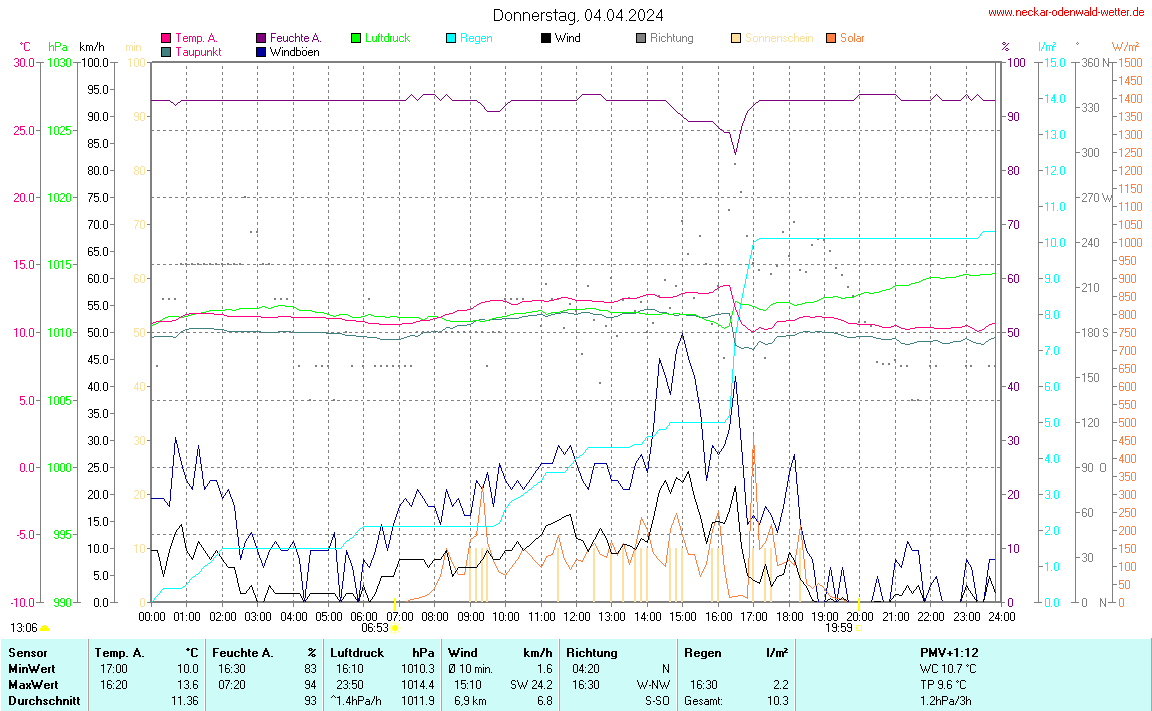Click the cyan Regen legend swatch

pyautogui.click(x=451, y=38)
